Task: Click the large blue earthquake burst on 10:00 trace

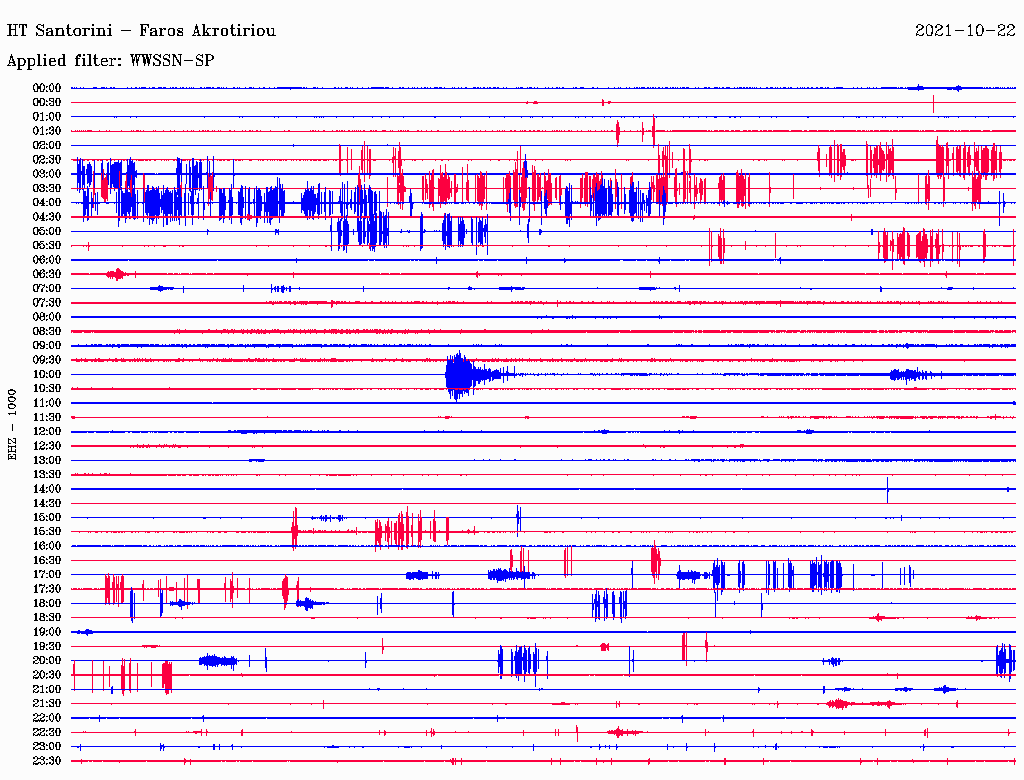Action: (x=459, y=375)
